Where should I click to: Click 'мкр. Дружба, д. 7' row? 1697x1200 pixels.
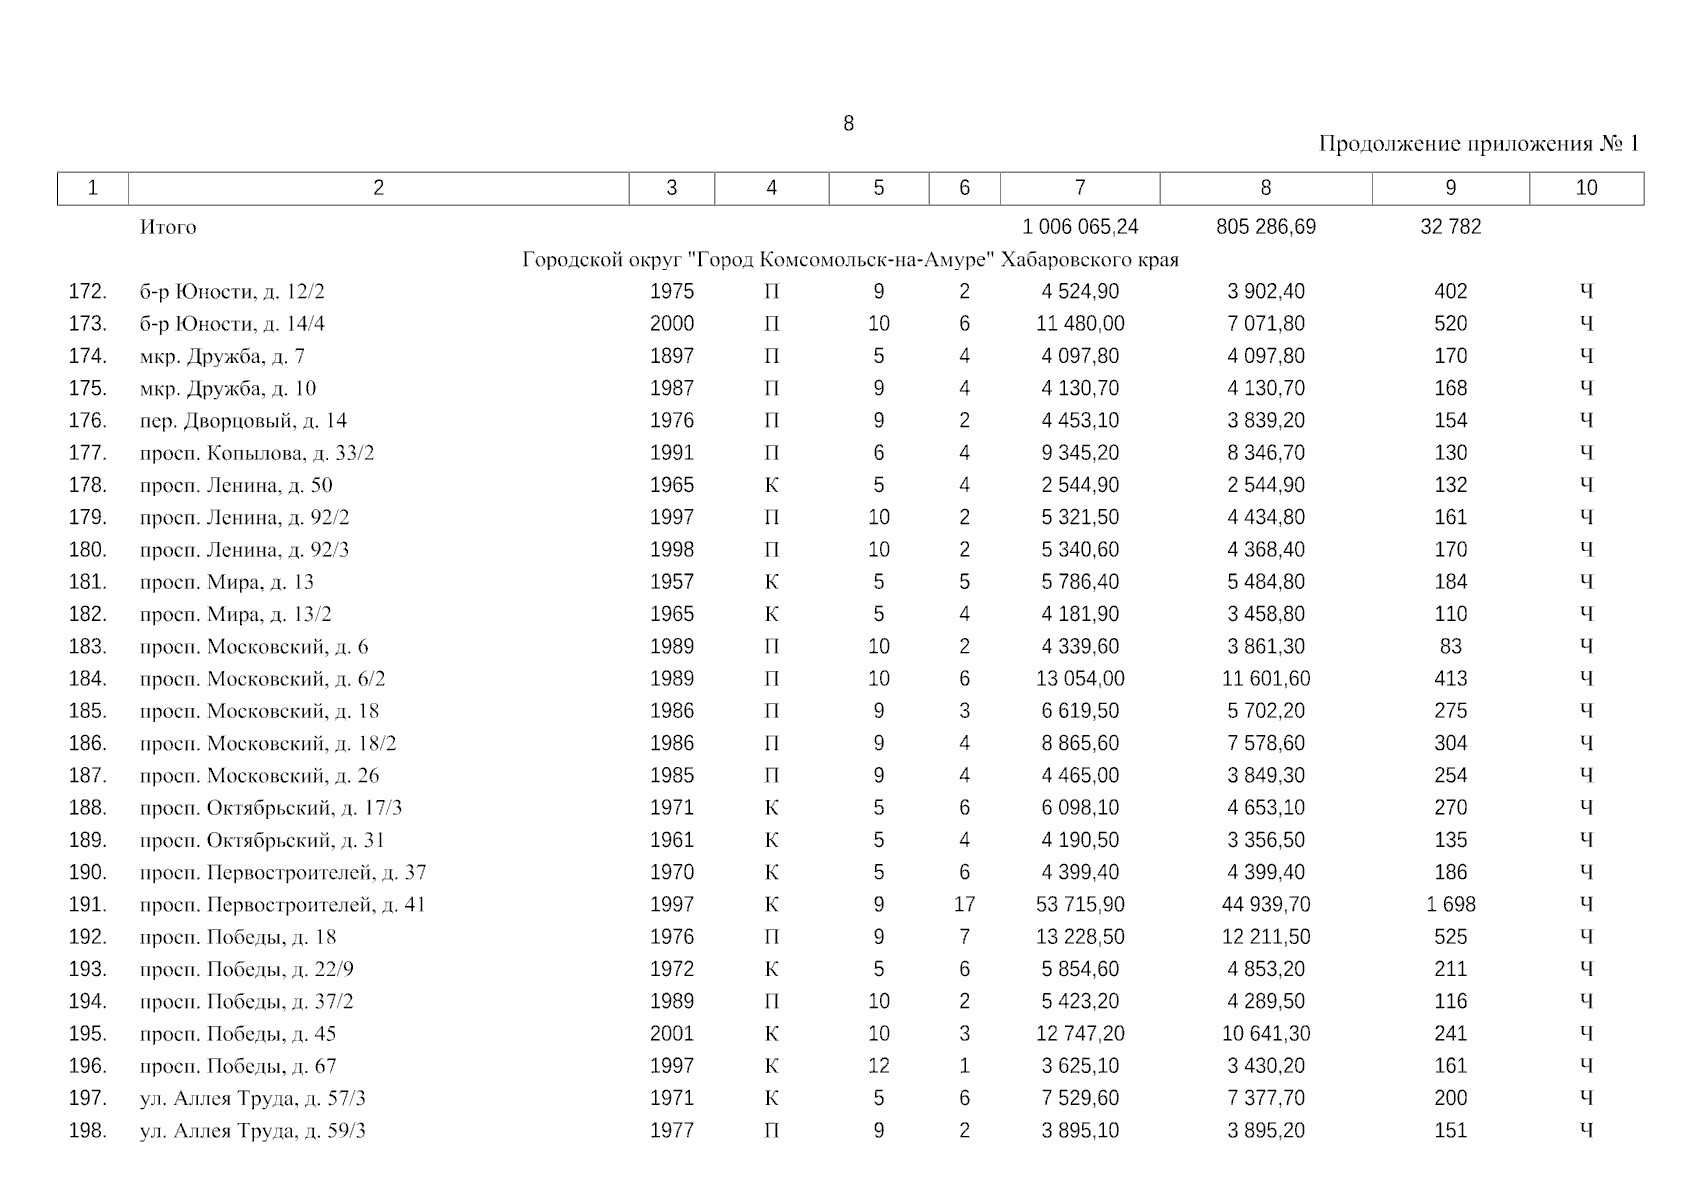(223, 356)
